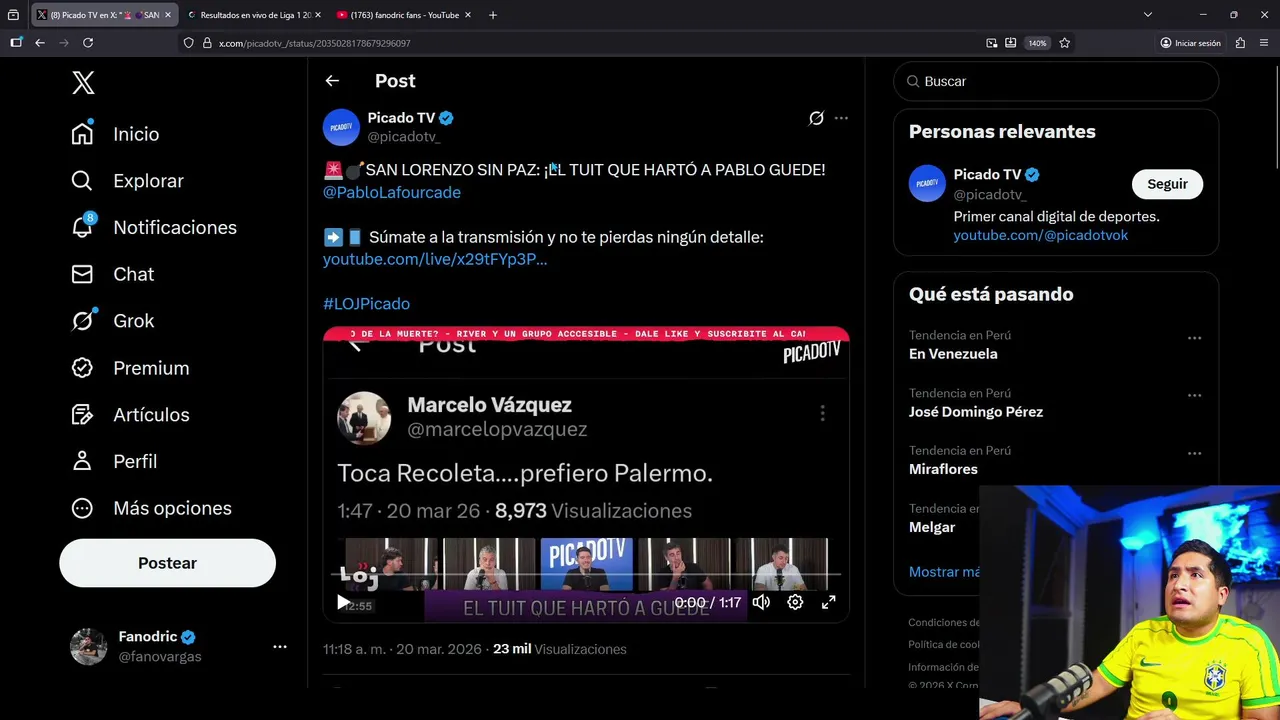
Task: Go back with the Post arrow
Action: point(332,81)
